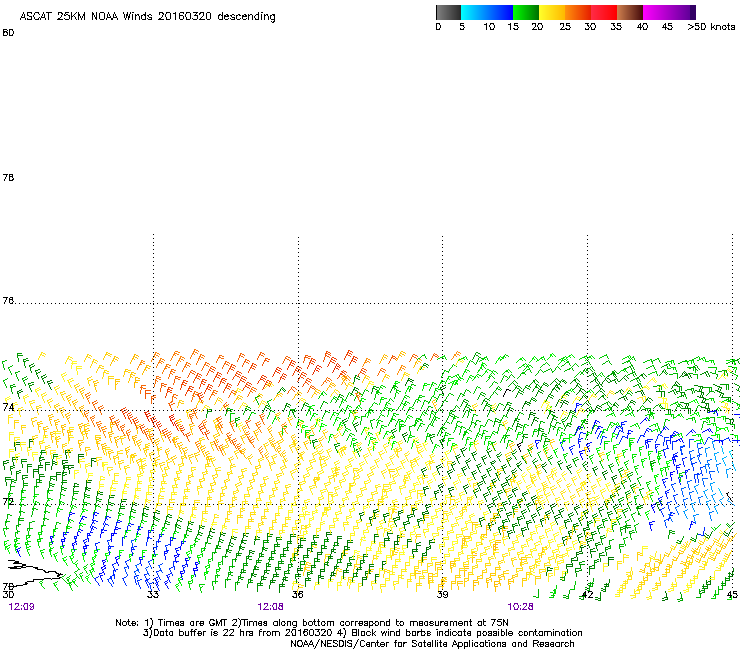Click the purple time stamp '10:28'
740x650 pixels.
click(x=521, y=607)
